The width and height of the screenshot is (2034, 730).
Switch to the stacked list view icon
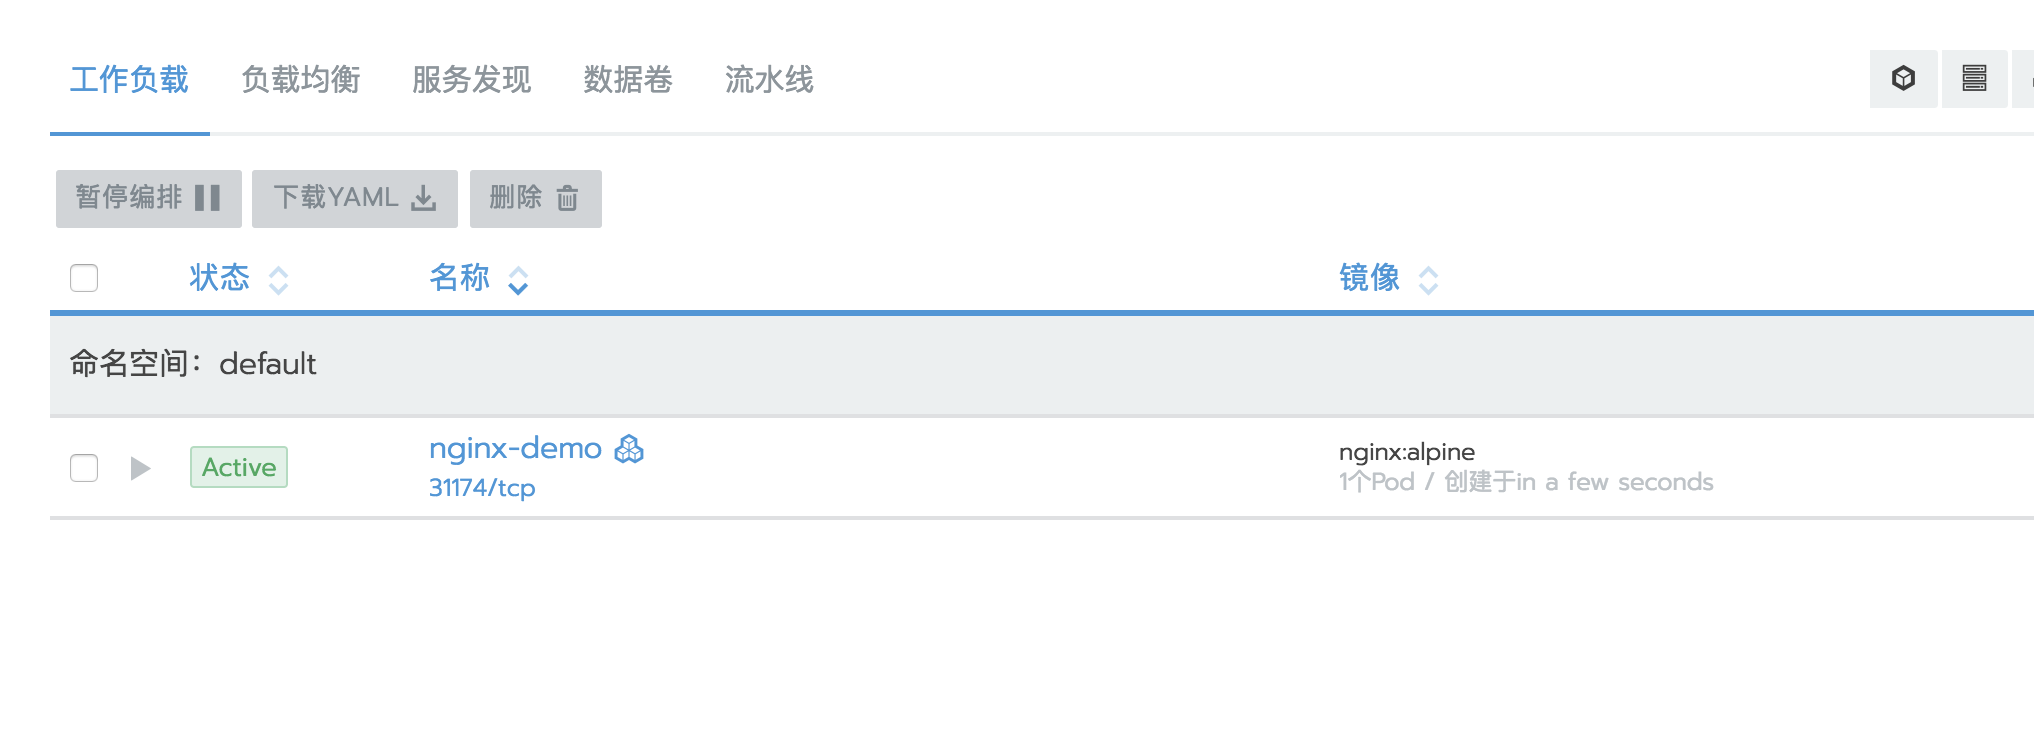(x=1974, y=79)
